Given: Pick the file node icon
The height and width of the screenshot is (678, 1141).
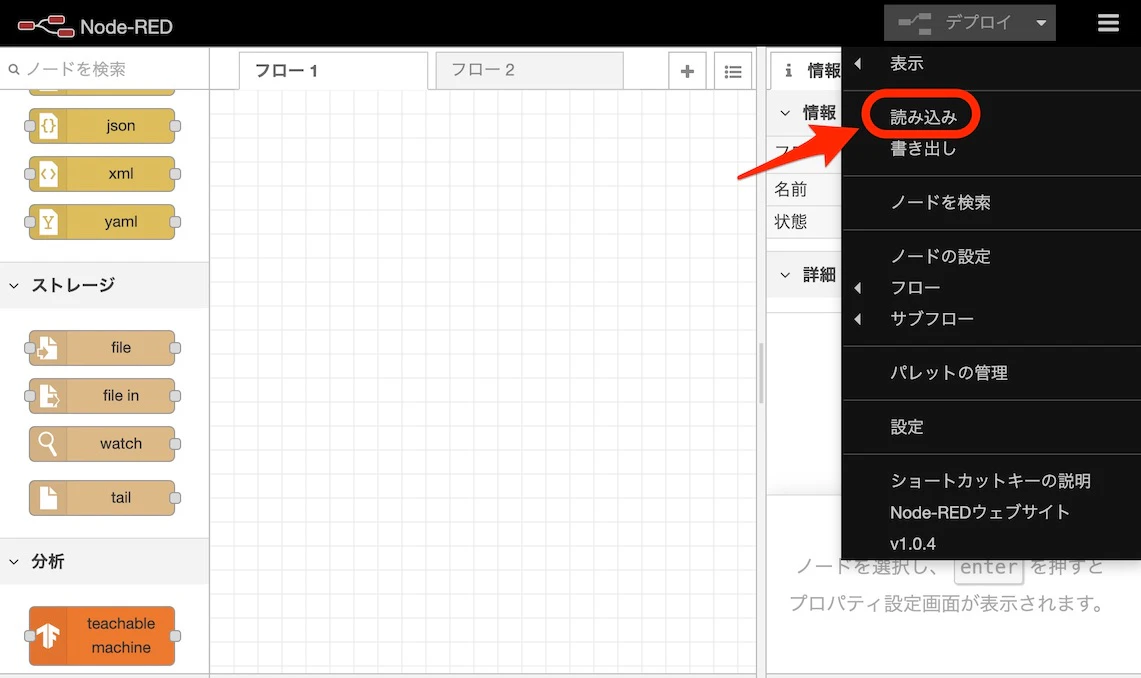Looking at the screenshot, I should coord(48,348).
